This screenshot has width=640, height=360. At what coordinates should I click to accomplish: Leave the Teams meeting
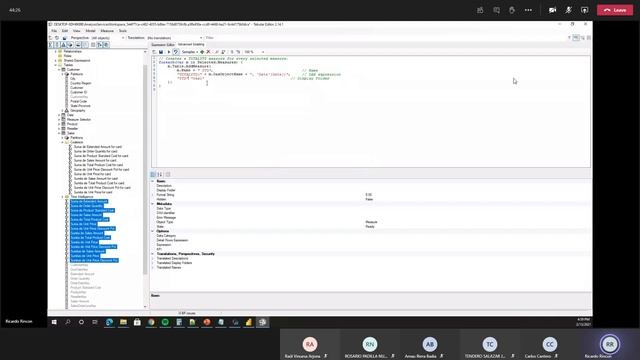pyautogui.click(x=615, y=10)
